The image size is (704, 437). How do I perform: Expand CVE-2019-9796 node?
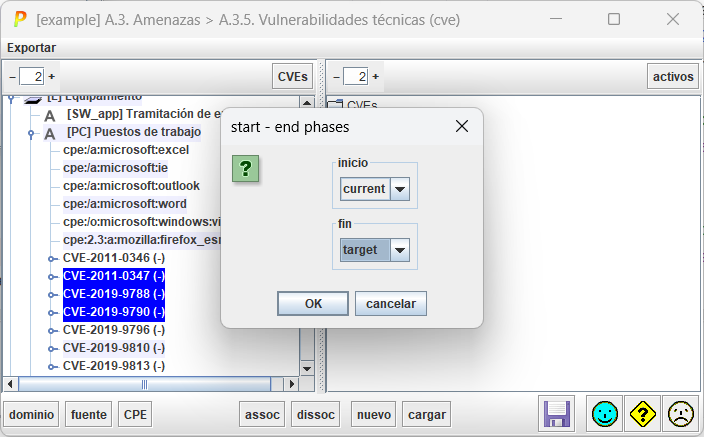(x=53, y=331)
